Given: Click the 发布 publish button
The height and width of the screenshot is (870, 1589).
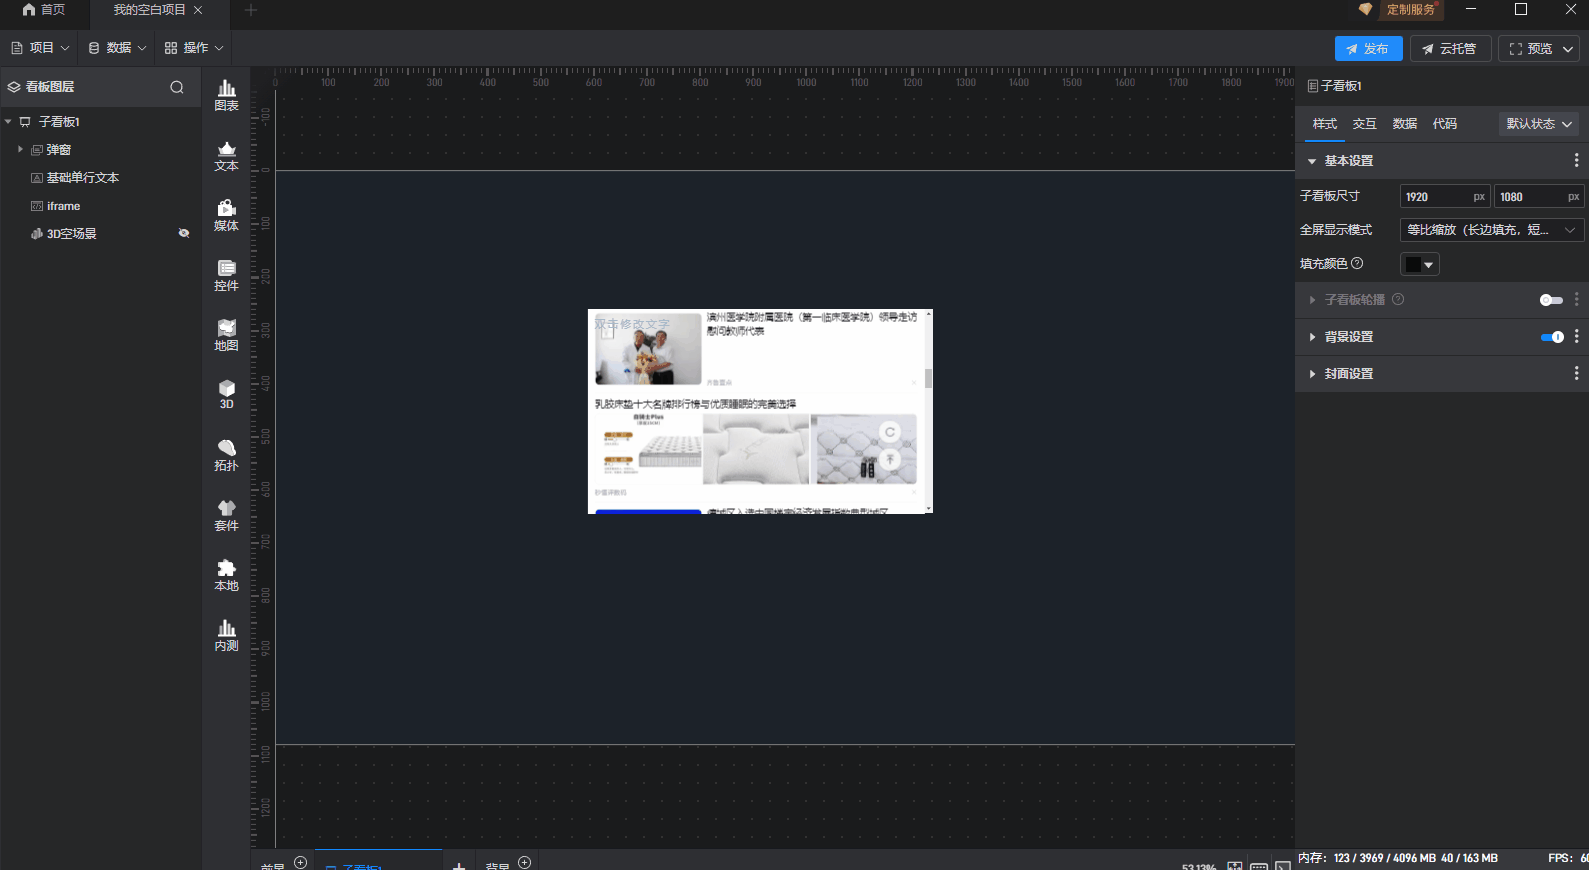Looking at the screenshot, I should tap(1368, 48).
